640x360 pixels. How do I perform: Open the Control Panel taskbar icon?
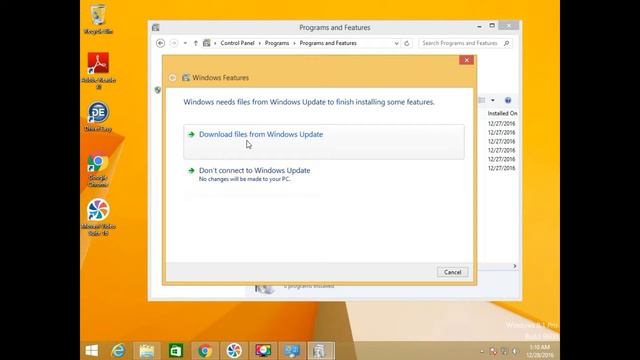pos(292,351)
